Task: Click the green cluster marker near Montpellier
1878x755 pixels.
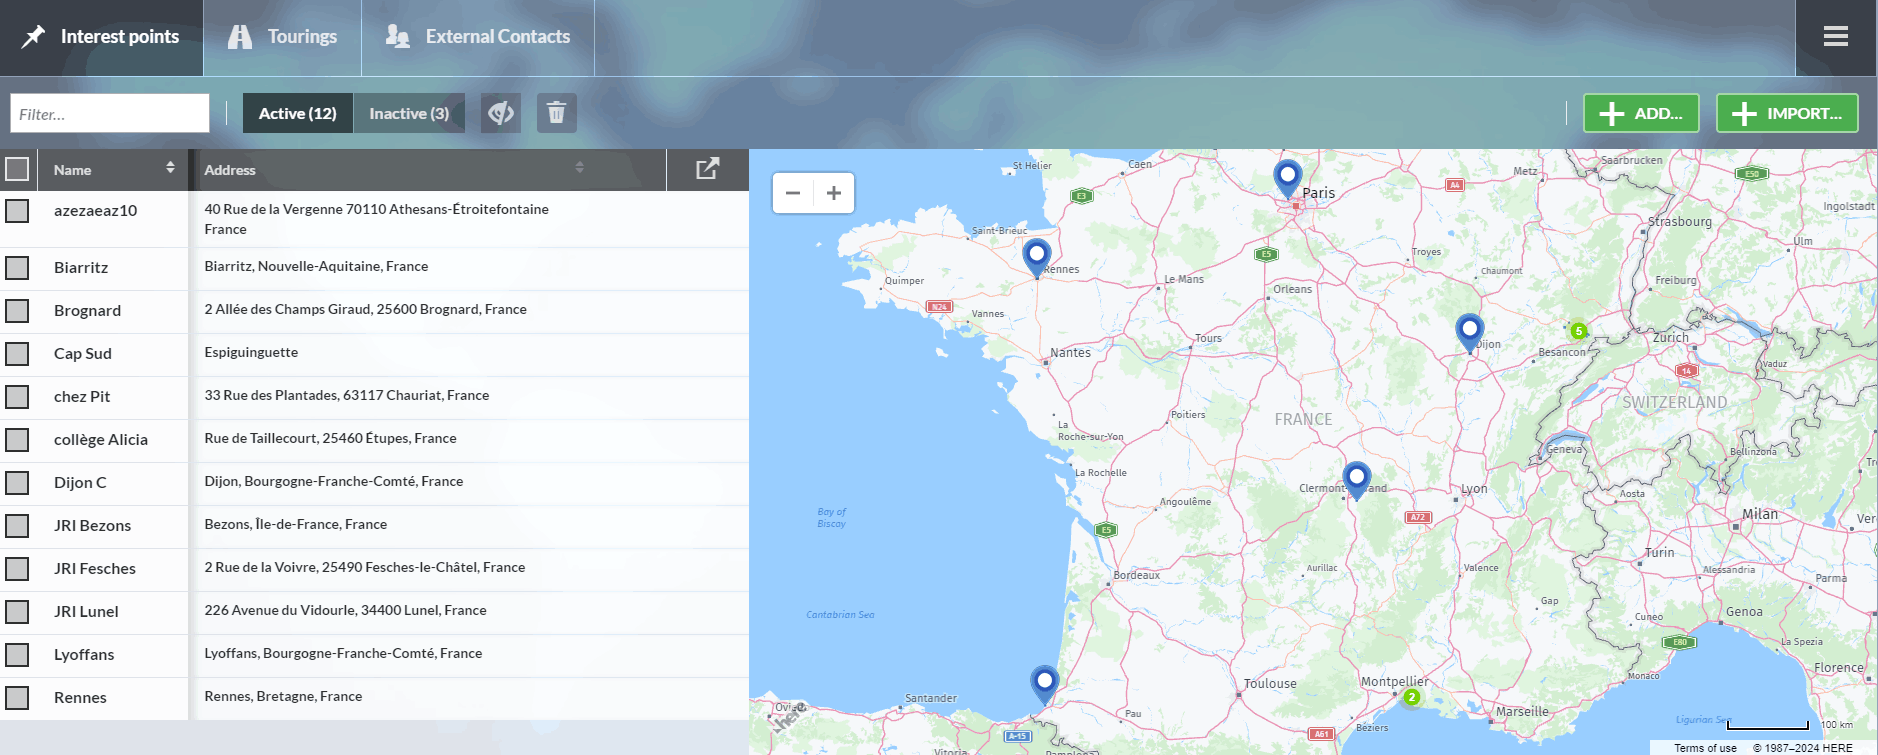Action: 1411,697
